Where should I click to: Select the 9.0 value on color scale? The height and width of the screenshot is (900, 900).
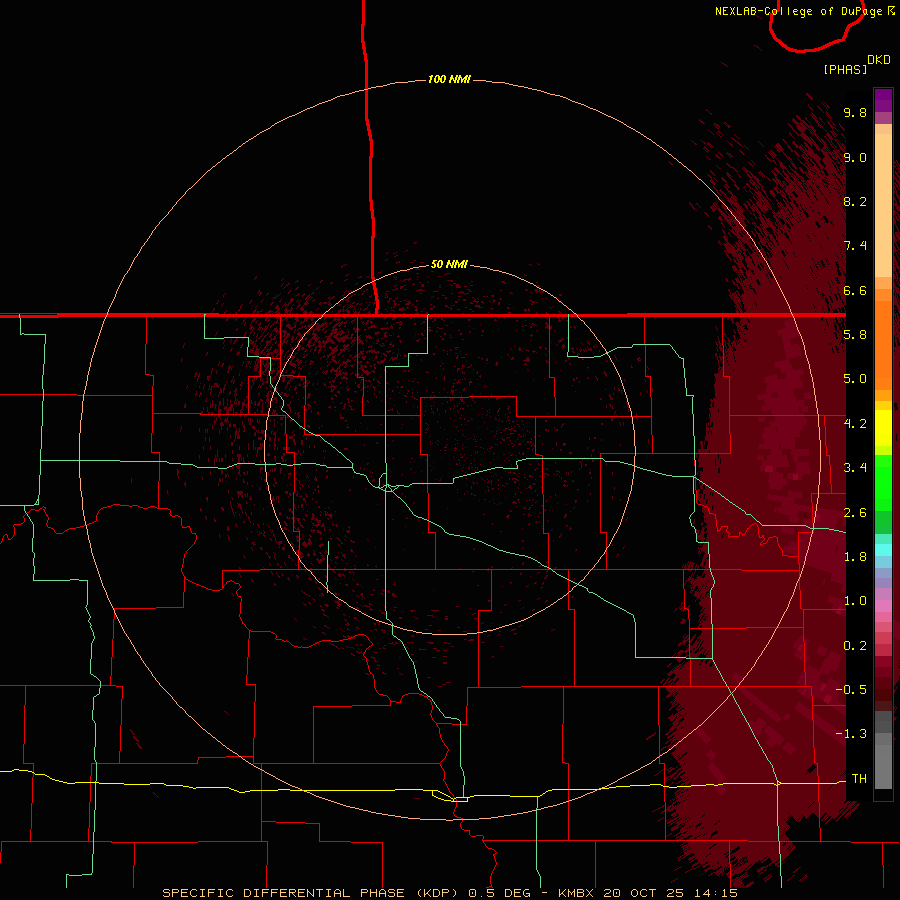855,157
